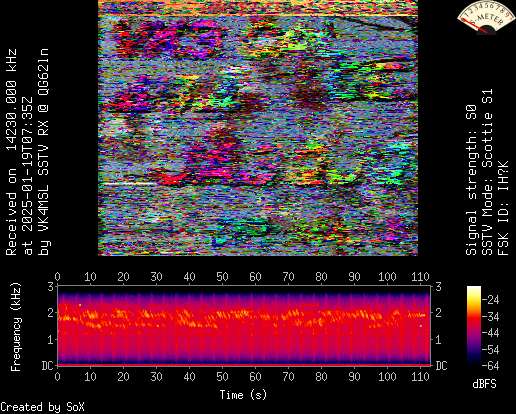Click the 'Created by SoX' text
The image size is (516, 414).
[42, 407]
